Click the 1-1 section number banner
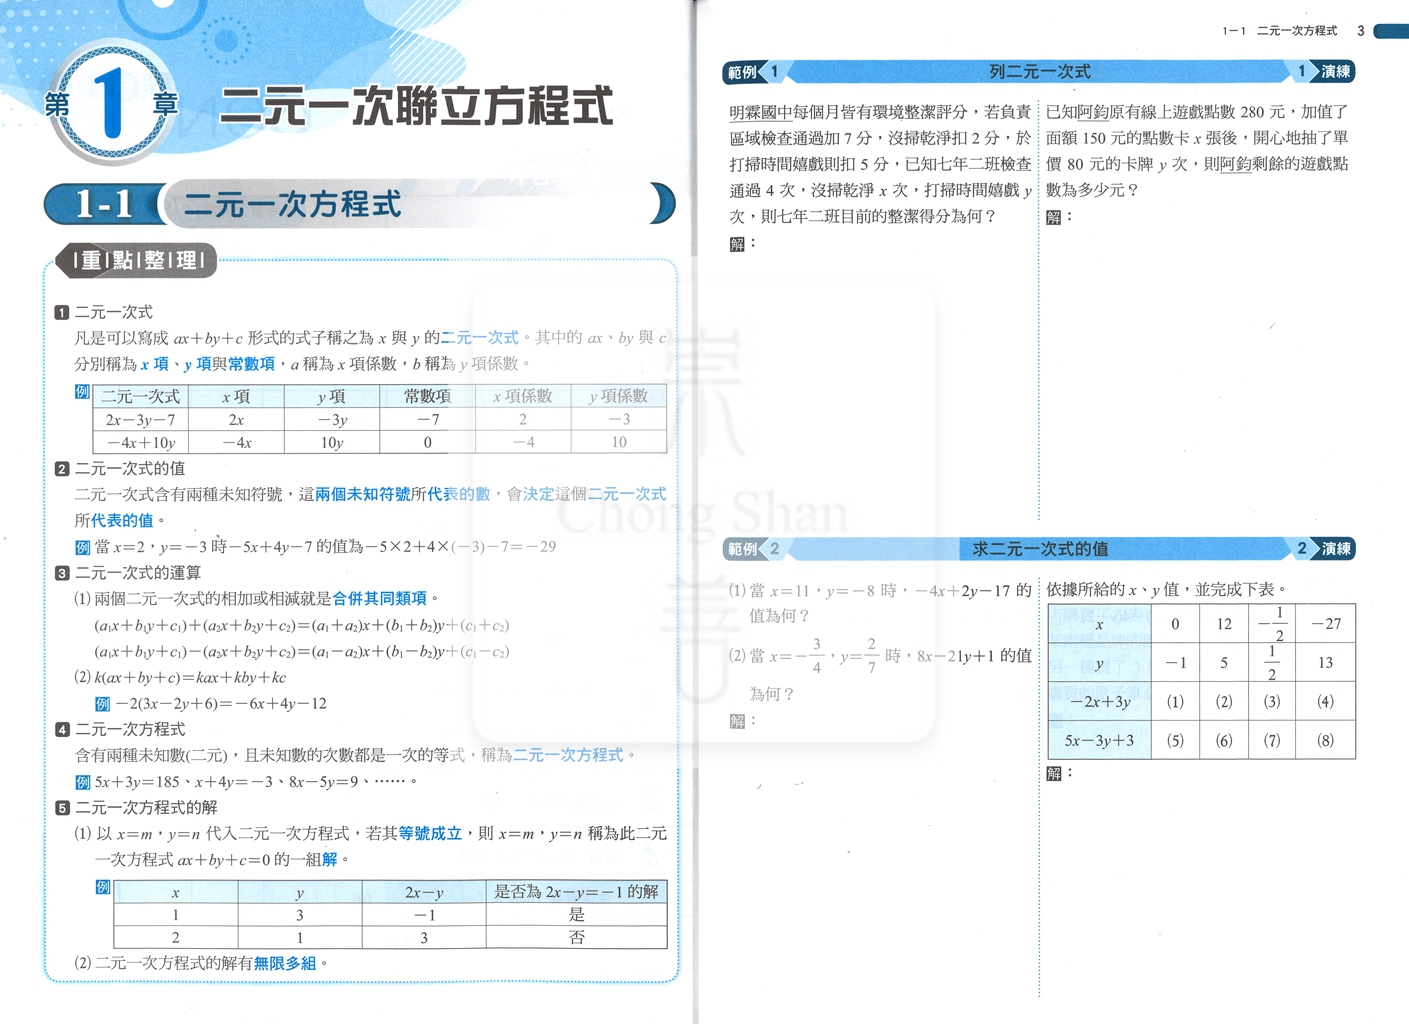This screenshot has height=1024, width=1409. (x=103, y=204)
